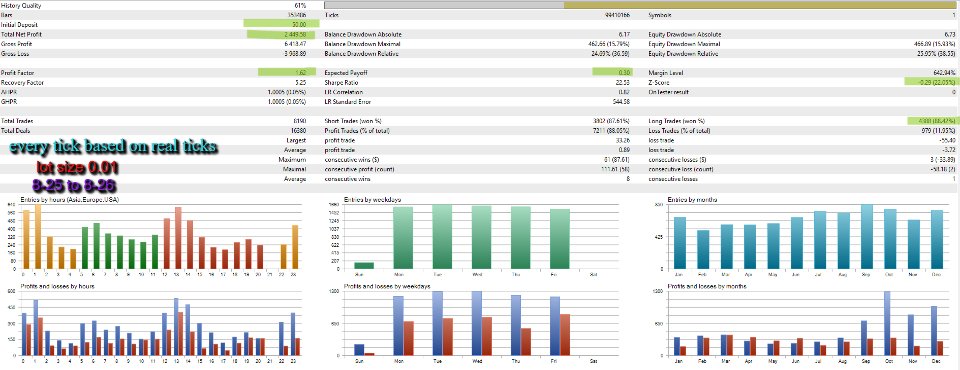Select the Balance Drawdown Maximal label
The image size is (960, 370).
(x=362, y=44)
